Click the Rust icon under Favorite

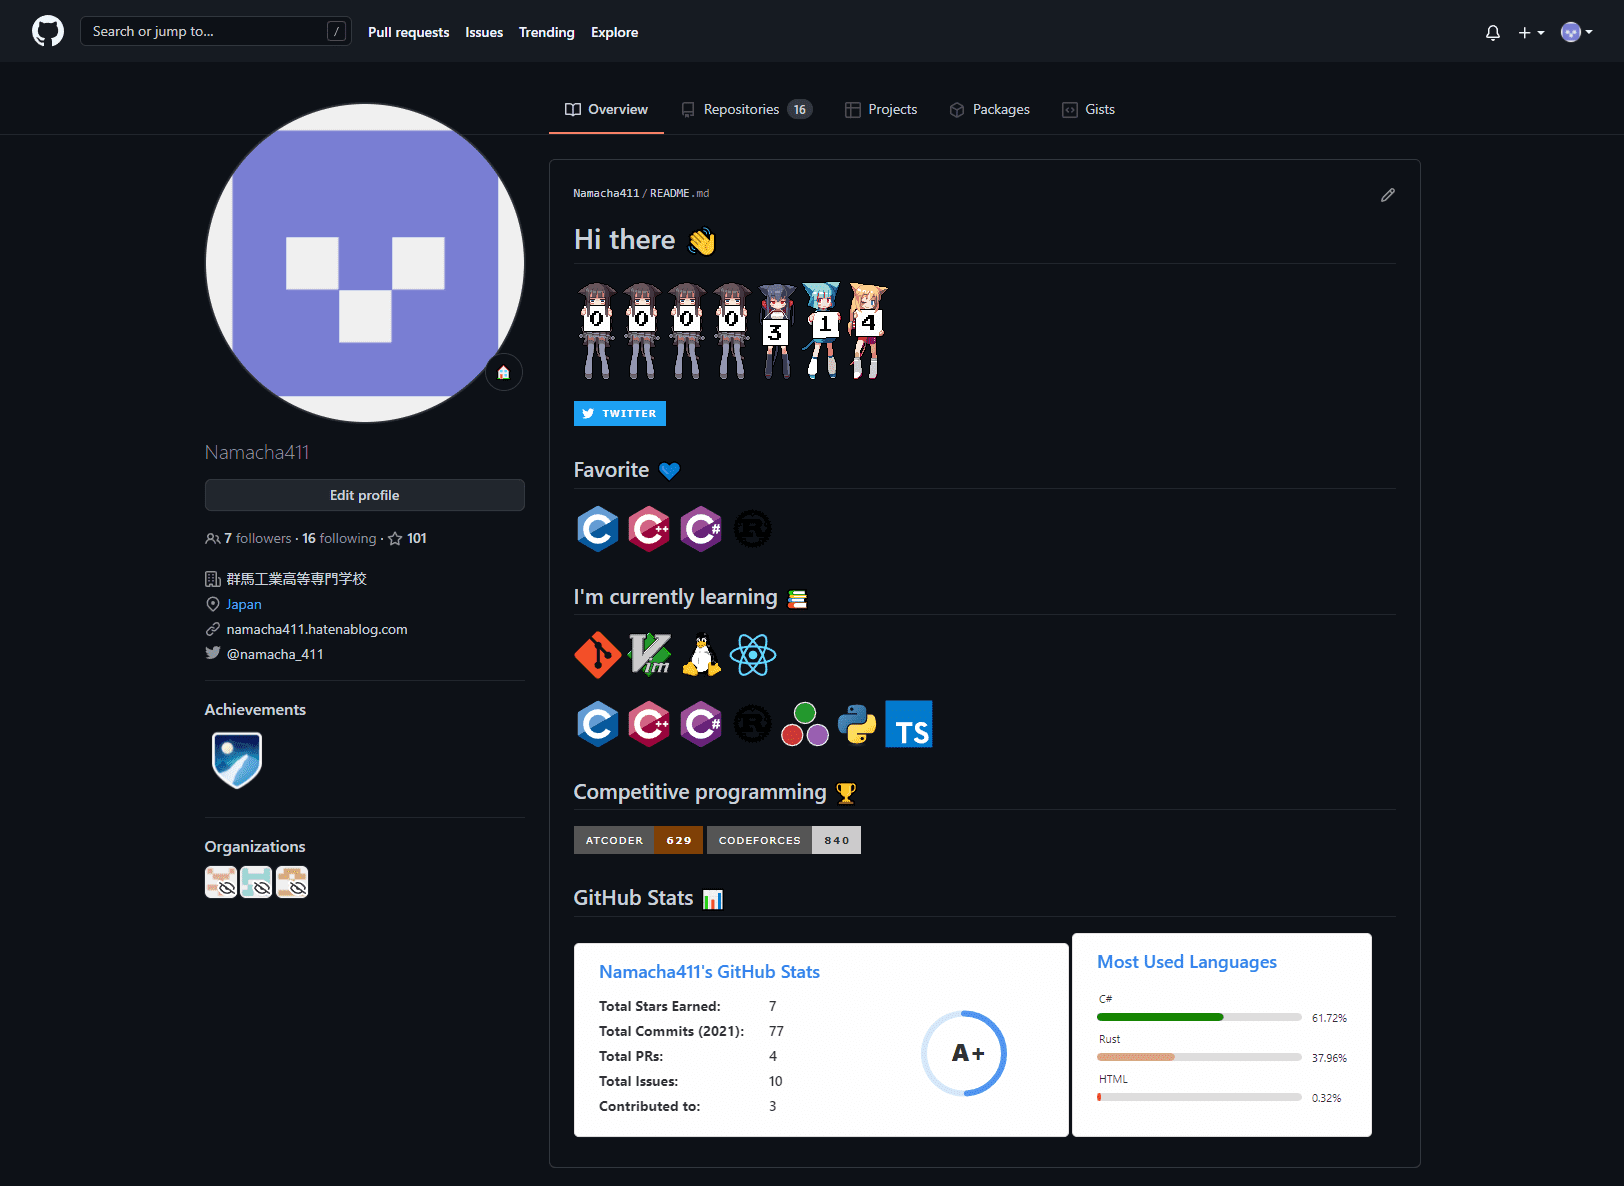(753, 529)
